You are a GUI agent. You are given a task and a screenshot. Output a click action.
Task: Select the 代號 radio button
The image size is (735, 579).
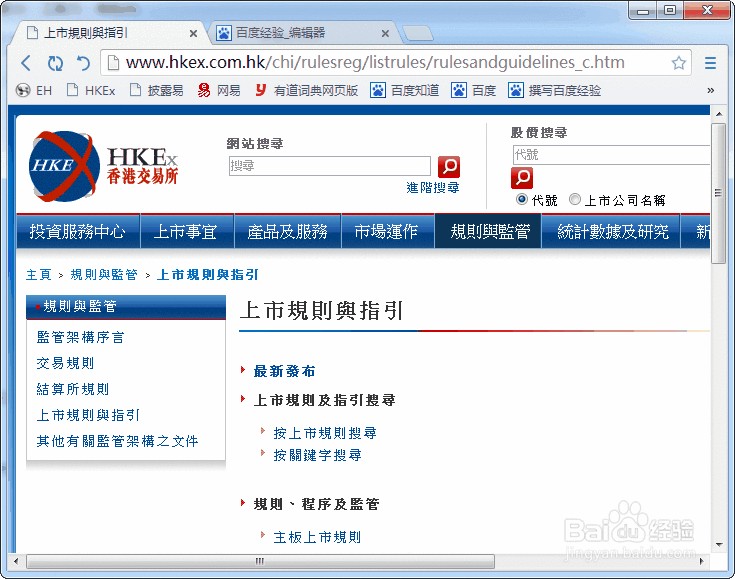522,199
